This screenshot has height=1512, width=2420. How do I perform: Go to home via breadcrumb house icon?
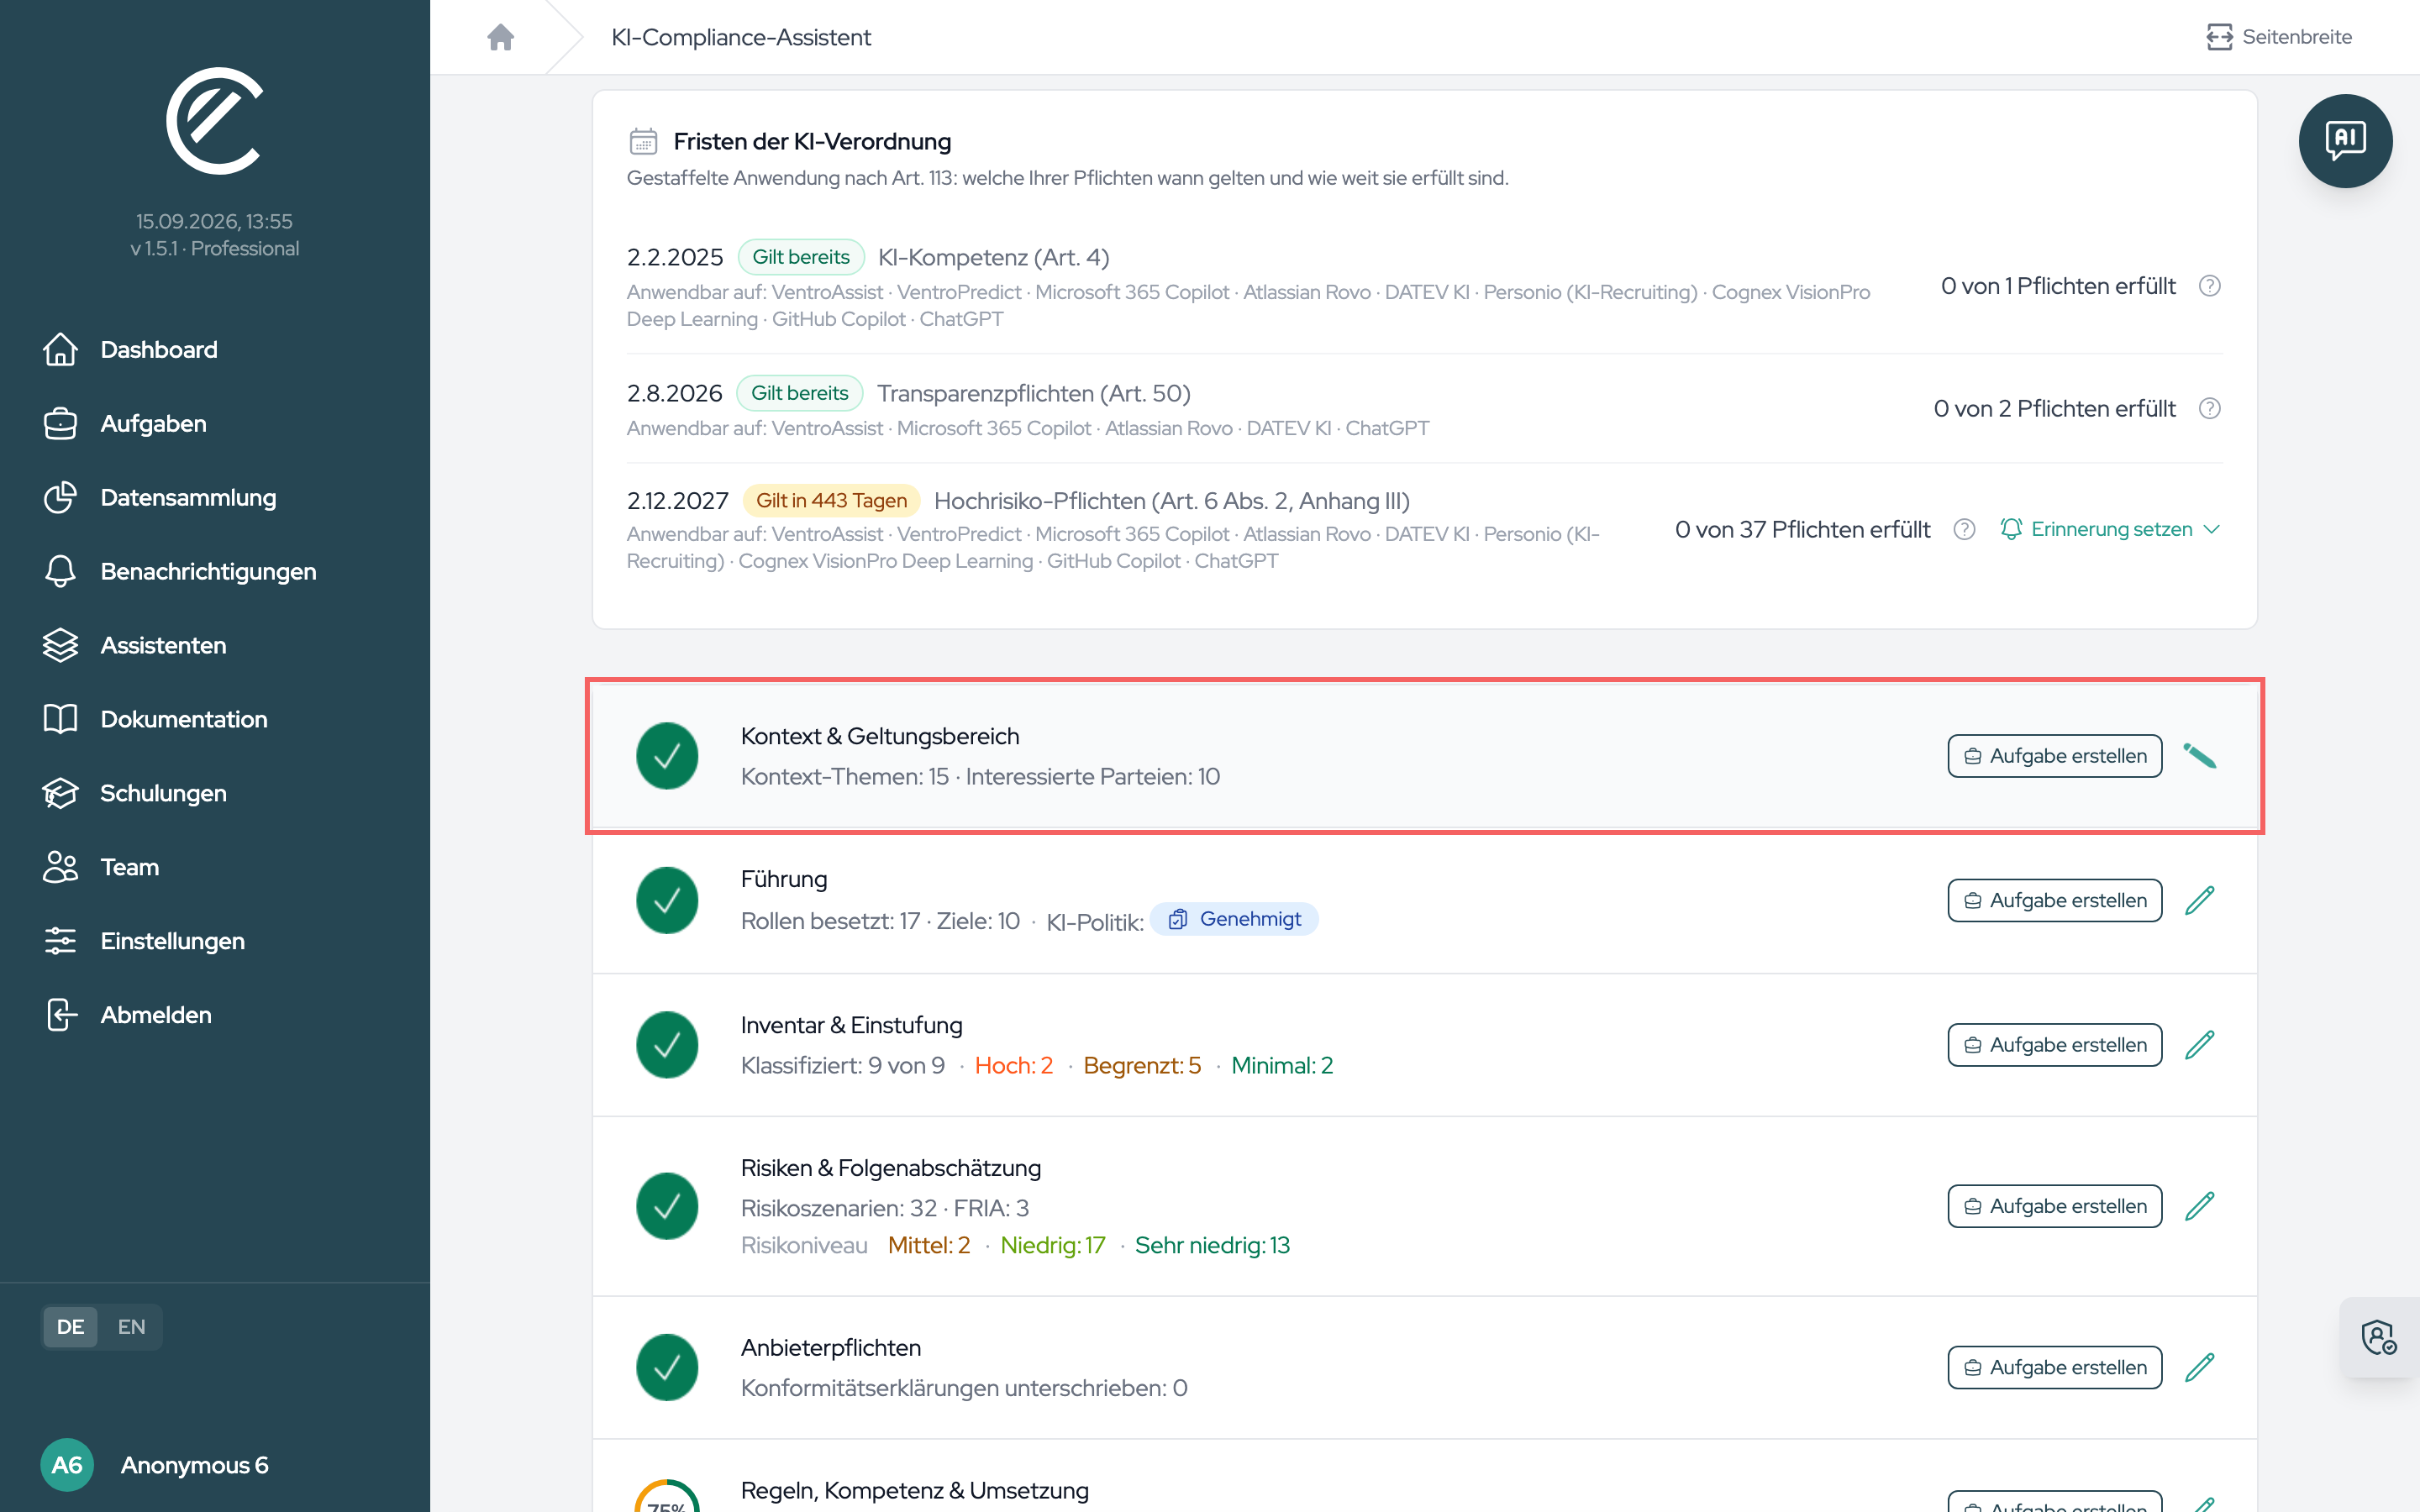pyautogui.click(x=500, y=37)
